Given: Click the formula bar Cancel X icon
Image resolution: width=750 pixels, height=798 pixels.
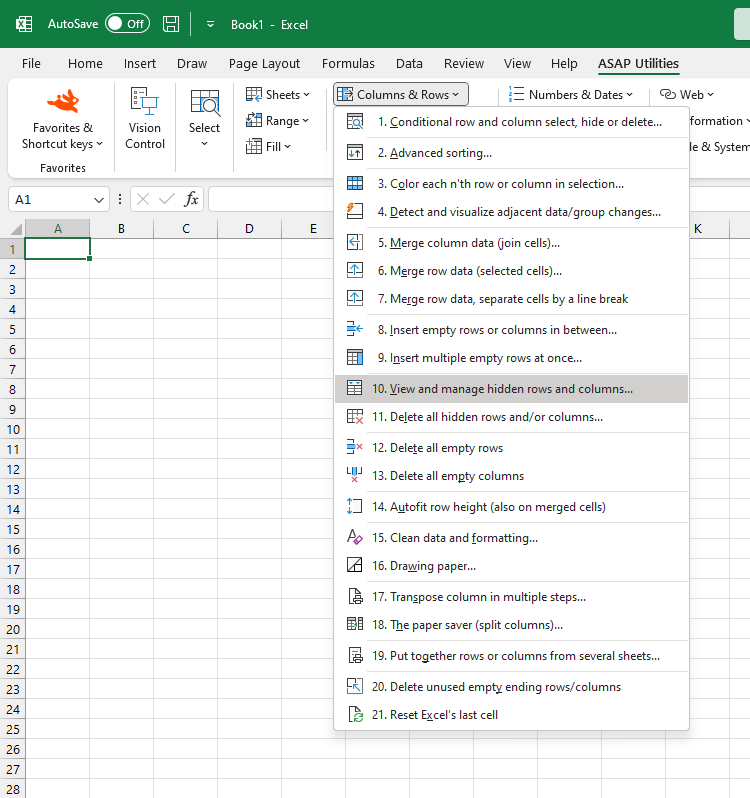Looking at the screenshot, I should (143, 199).
